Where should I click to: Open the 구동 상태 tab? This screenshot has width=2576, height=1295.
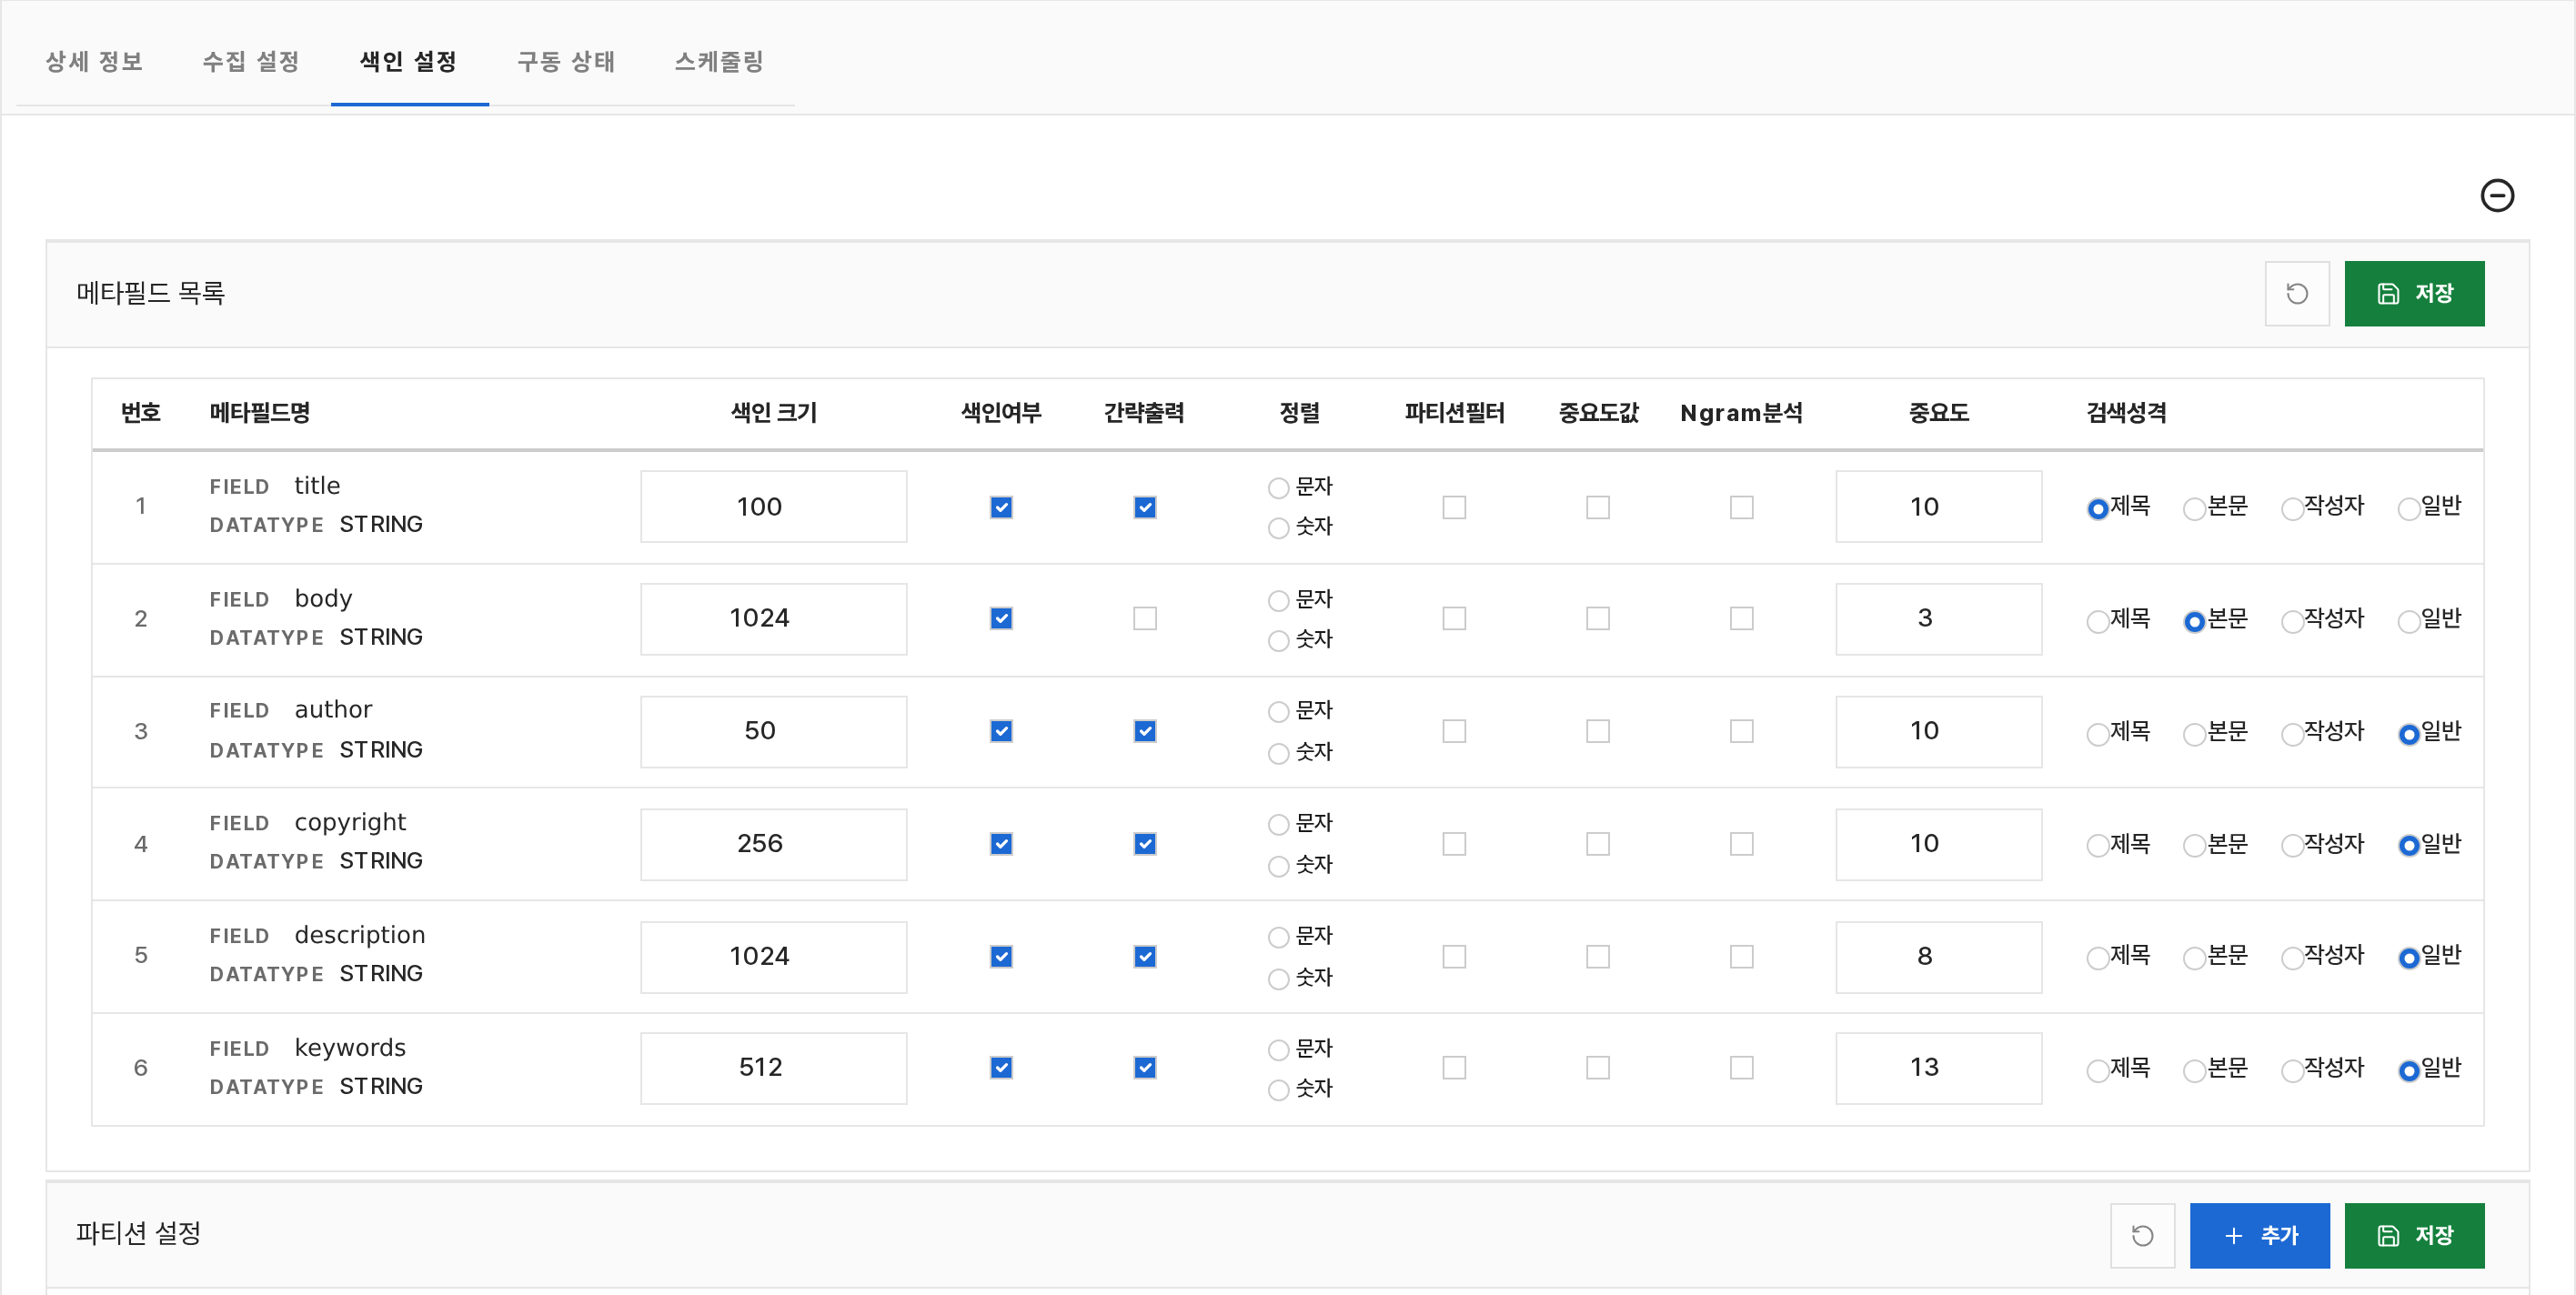(566, 62)
